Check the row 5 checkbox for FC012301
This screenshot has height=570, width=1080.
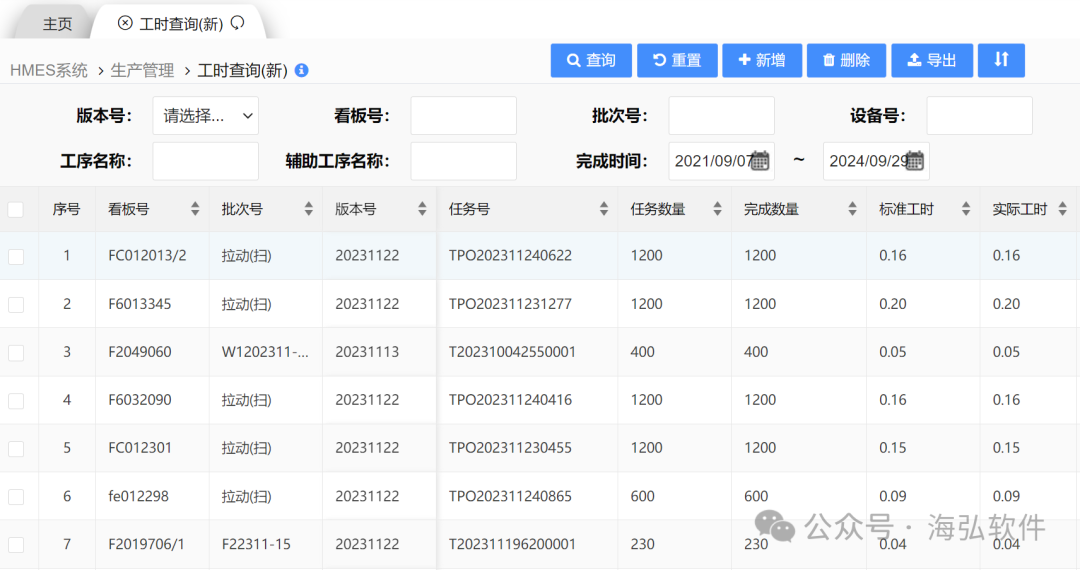(16, 449)
